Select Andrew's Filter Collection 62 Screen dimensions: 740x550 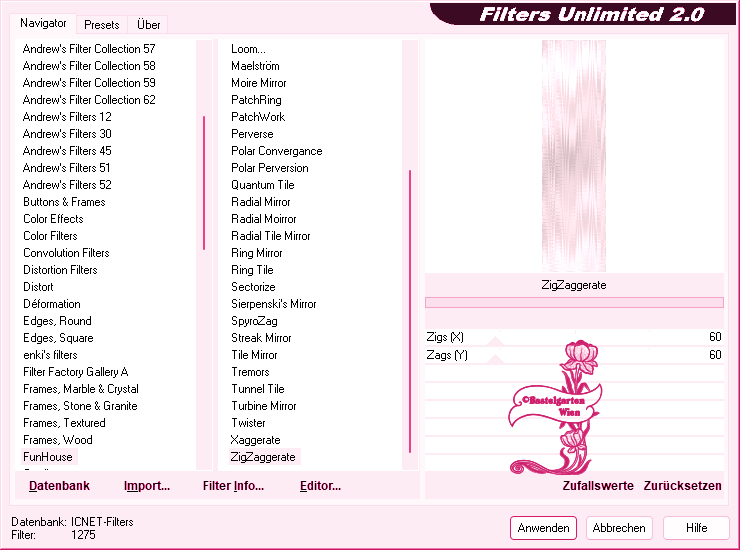[89, 100]
